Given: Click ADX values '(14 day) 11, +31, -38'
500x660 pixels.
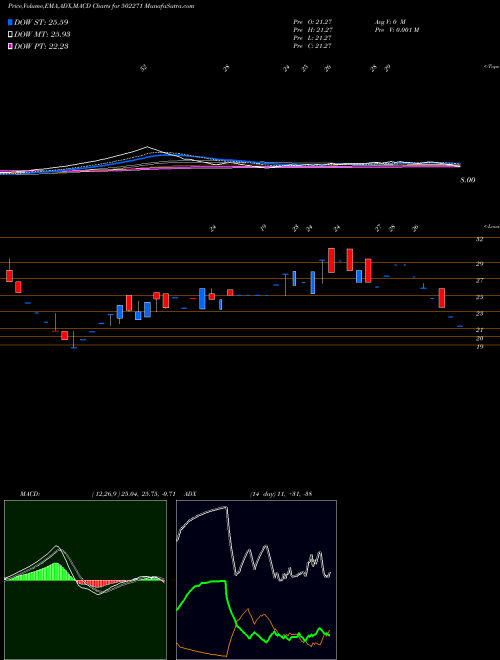Looking at the screenshot, I should (x=280, y=493).
